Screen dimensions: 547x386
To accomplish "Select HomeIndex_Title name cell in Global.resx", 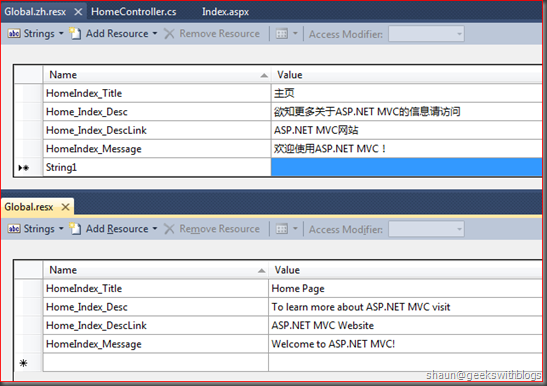I will pos(156,288).
